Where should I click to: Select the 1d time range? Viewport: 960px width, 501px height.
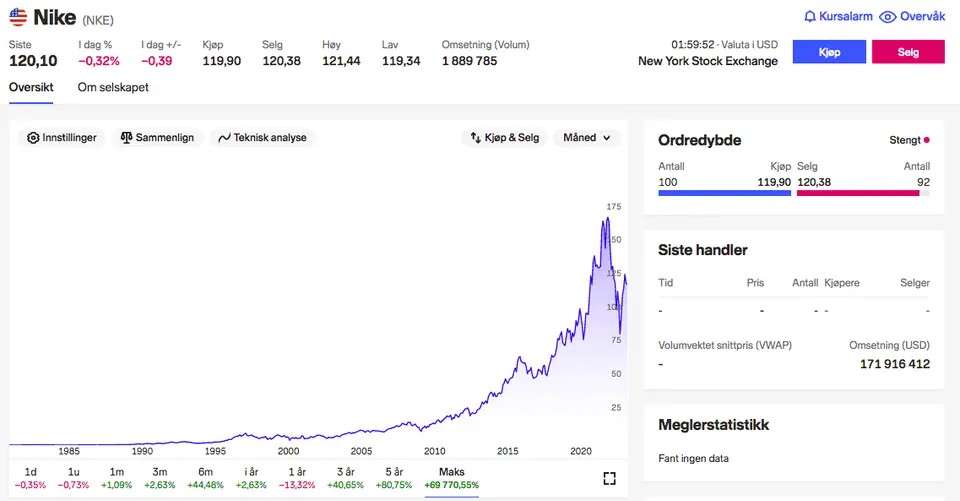pos(30,478)
